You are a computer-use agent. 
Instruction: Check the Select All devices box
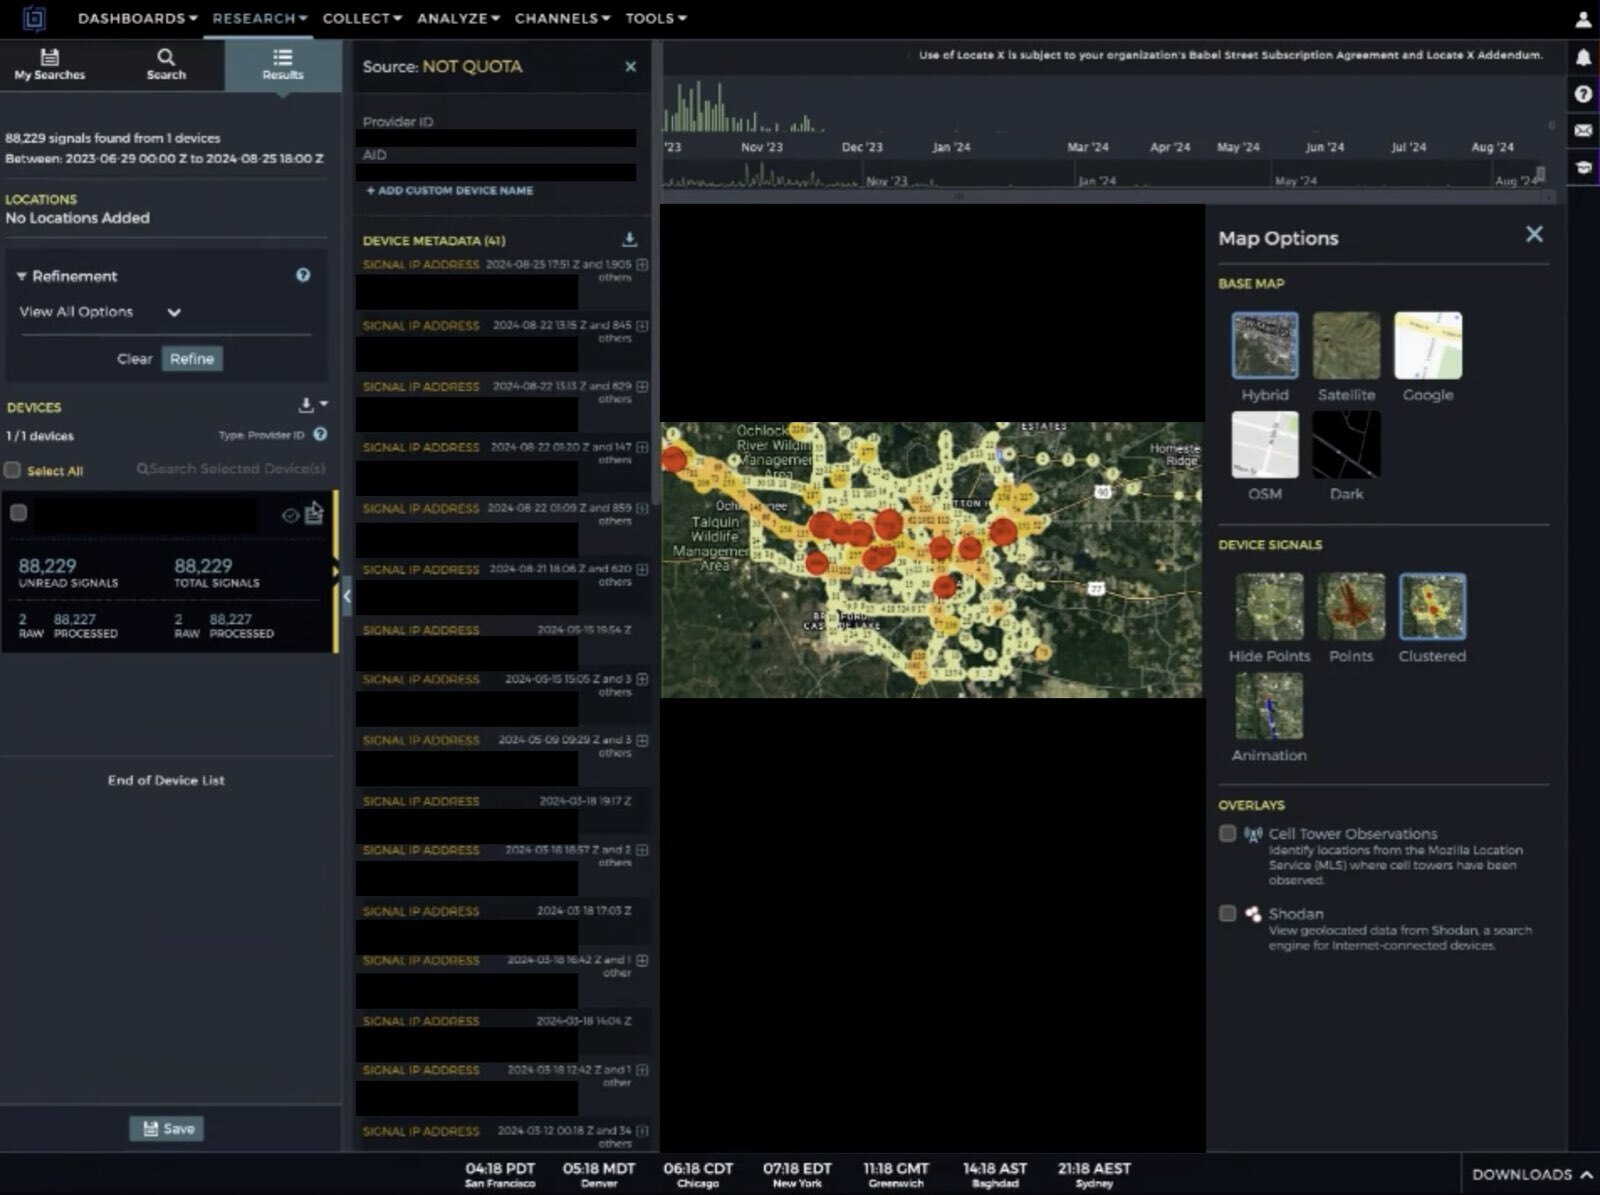tap(13, 471)
